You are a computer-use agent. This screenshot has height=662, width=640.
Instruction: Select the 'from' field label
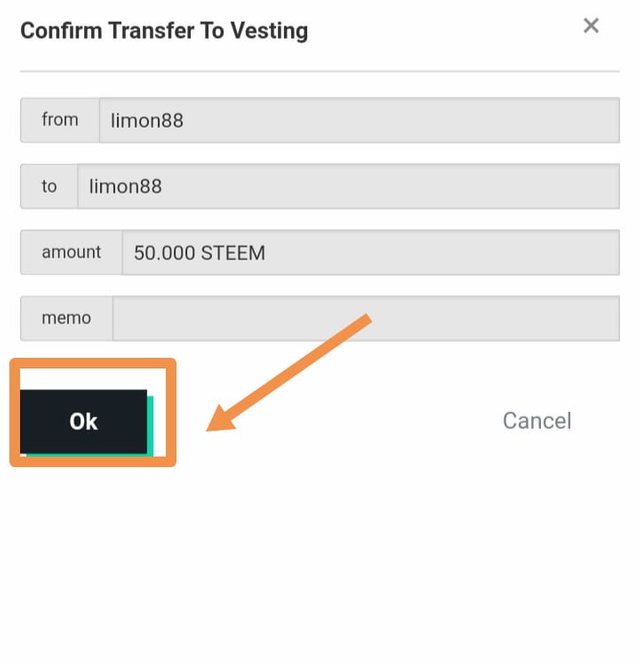60,120
